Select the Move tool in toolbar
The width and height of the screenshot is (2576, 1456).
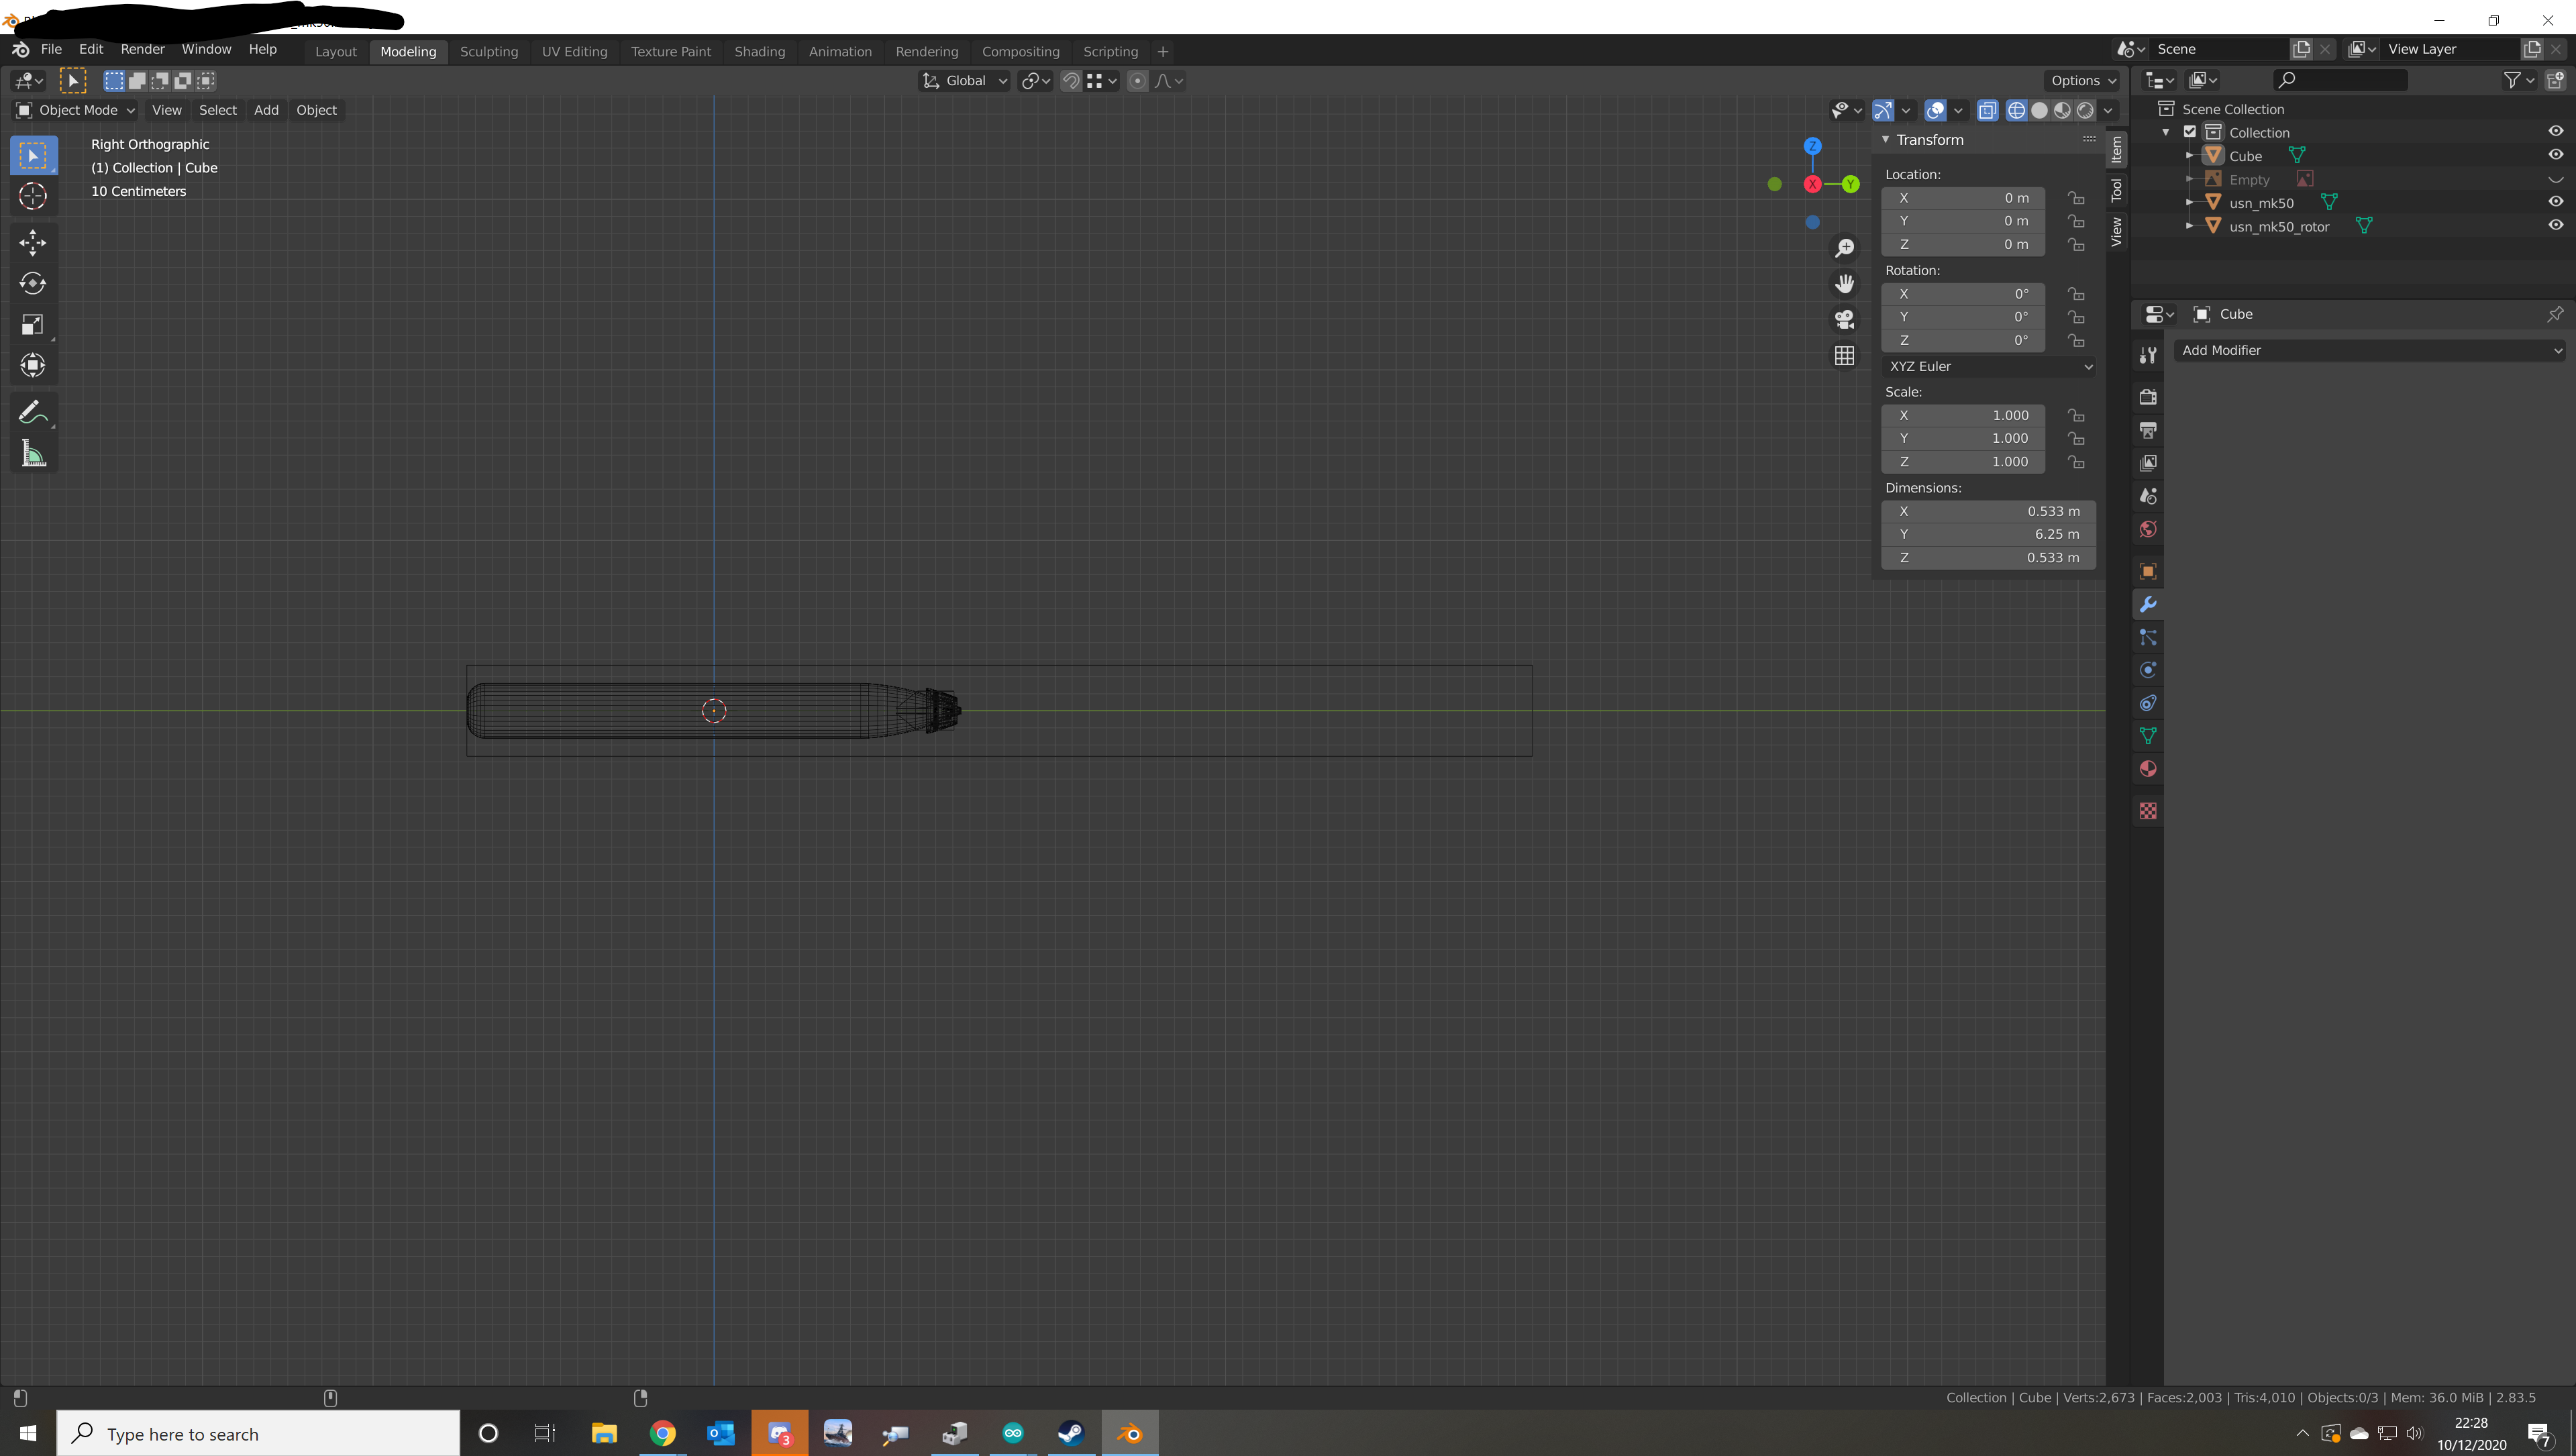(32, 242)
